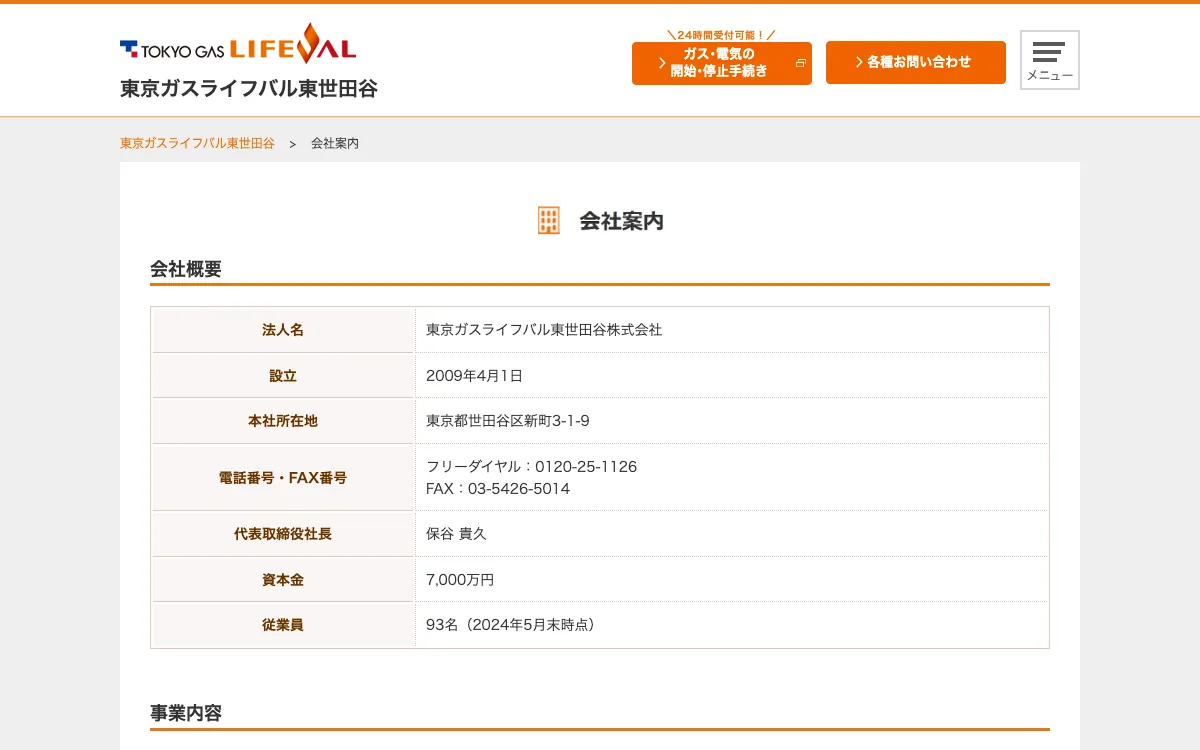Click the orange building icon beside 会社案内
1200x750 pixels.
click(549, 221)
